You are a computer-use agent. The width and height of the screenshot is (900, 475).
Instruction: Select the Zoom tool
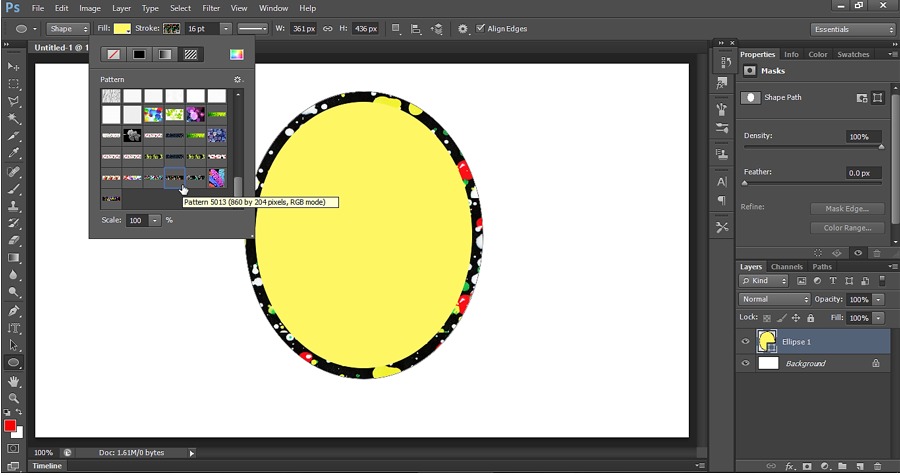(13, 398)
